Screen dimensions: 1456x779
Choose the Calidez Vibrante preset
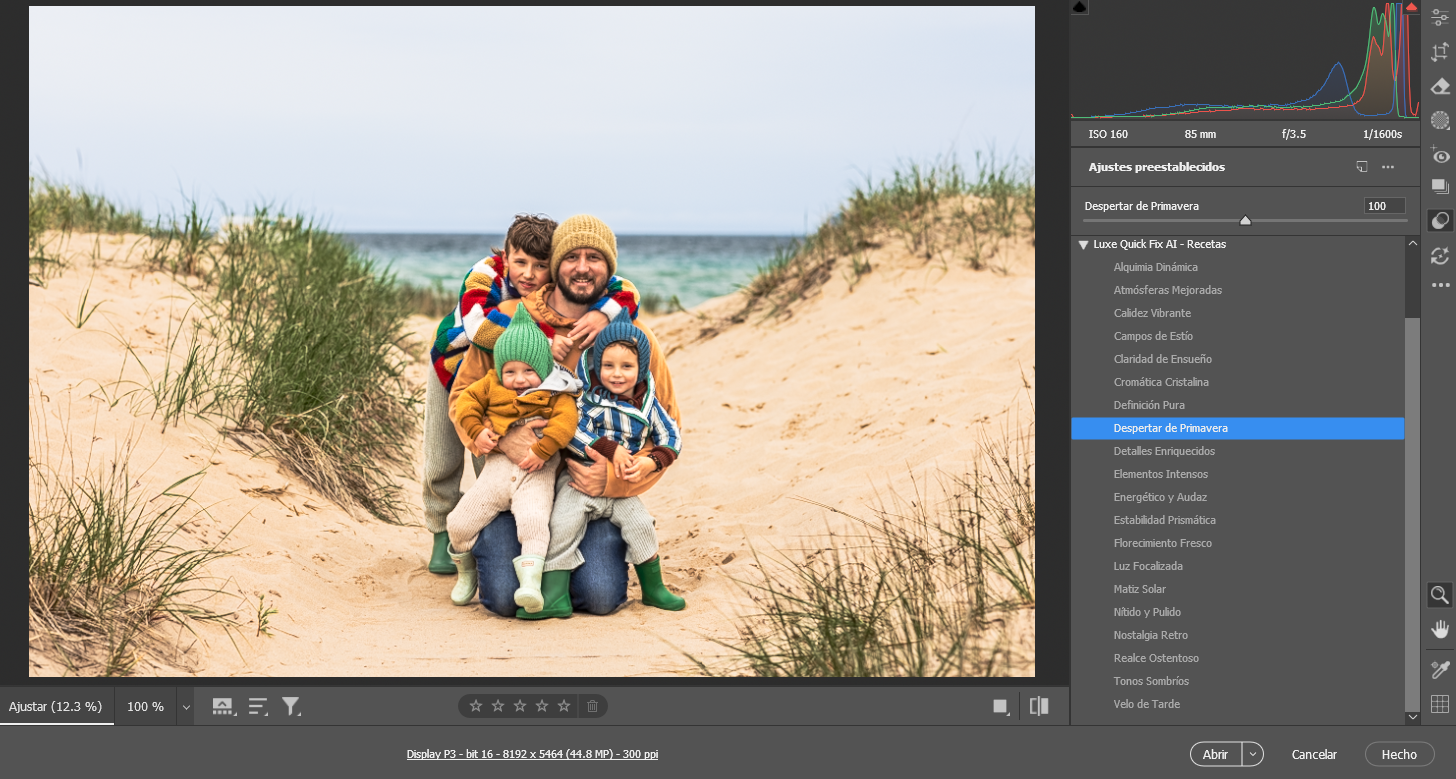1150,313
